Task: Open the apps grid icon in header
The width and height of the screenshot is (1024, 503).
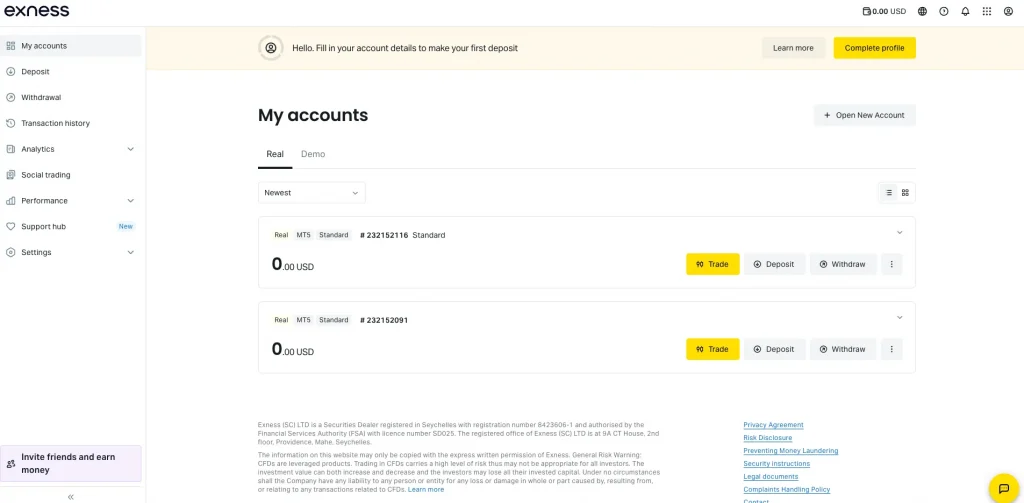Action: pyautogui.click(x=987, y=11)
